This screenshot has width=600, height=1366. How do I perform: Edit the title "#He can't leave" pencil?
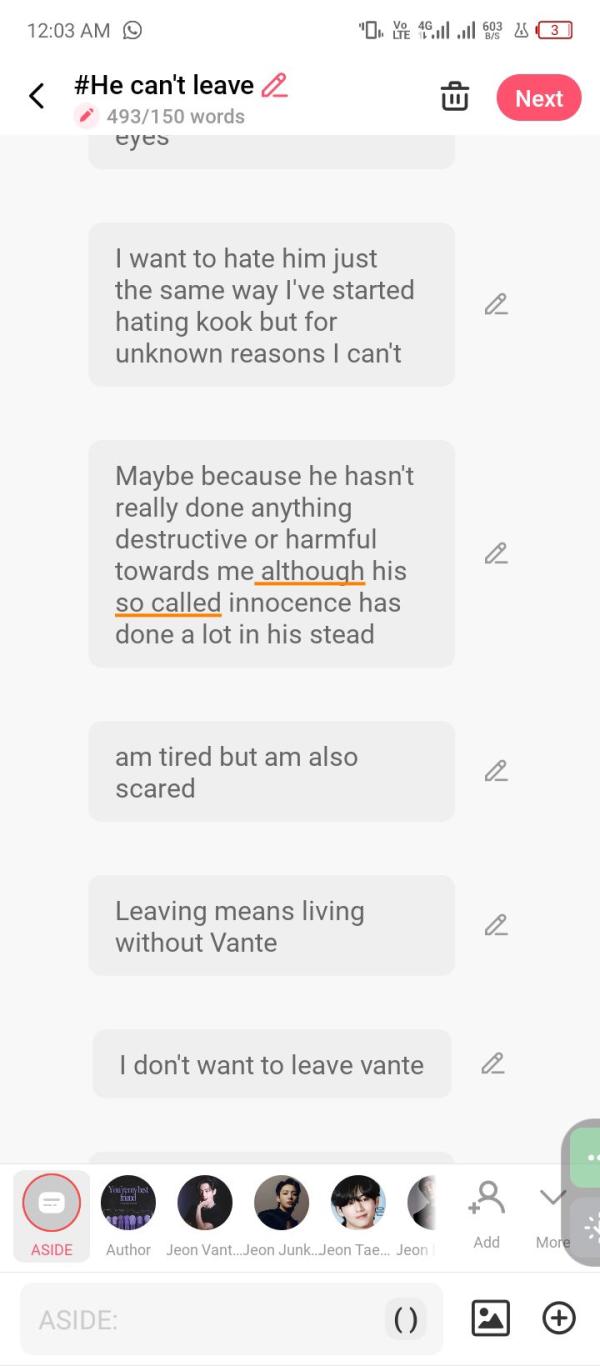pyautogui.click(x=274, y=85)
